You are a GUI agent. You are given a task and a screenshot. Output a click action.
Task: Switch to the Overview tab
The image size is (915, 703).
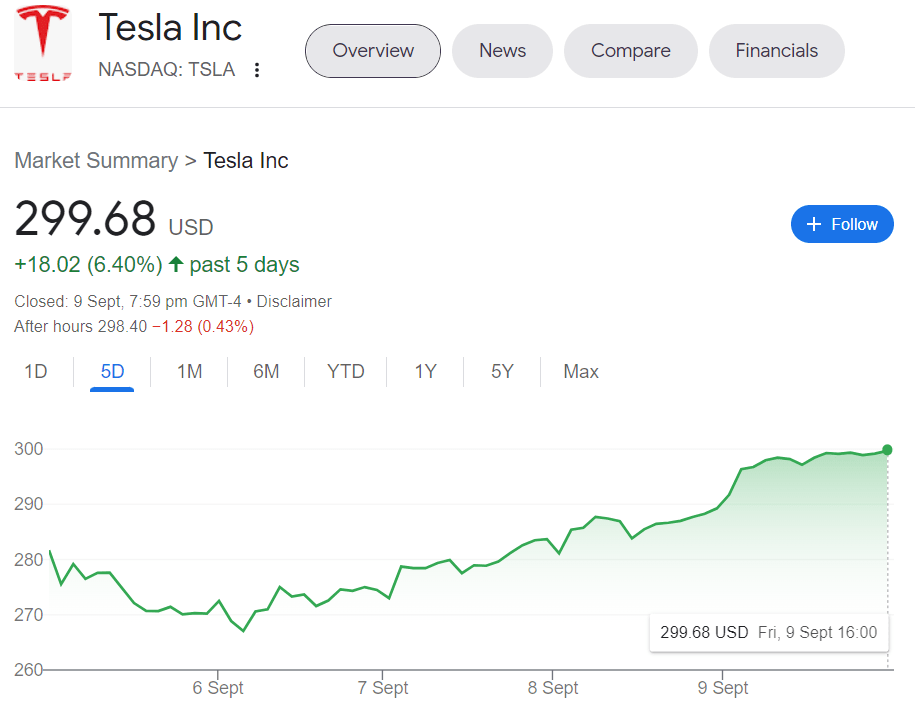click(x=373, y=51)
